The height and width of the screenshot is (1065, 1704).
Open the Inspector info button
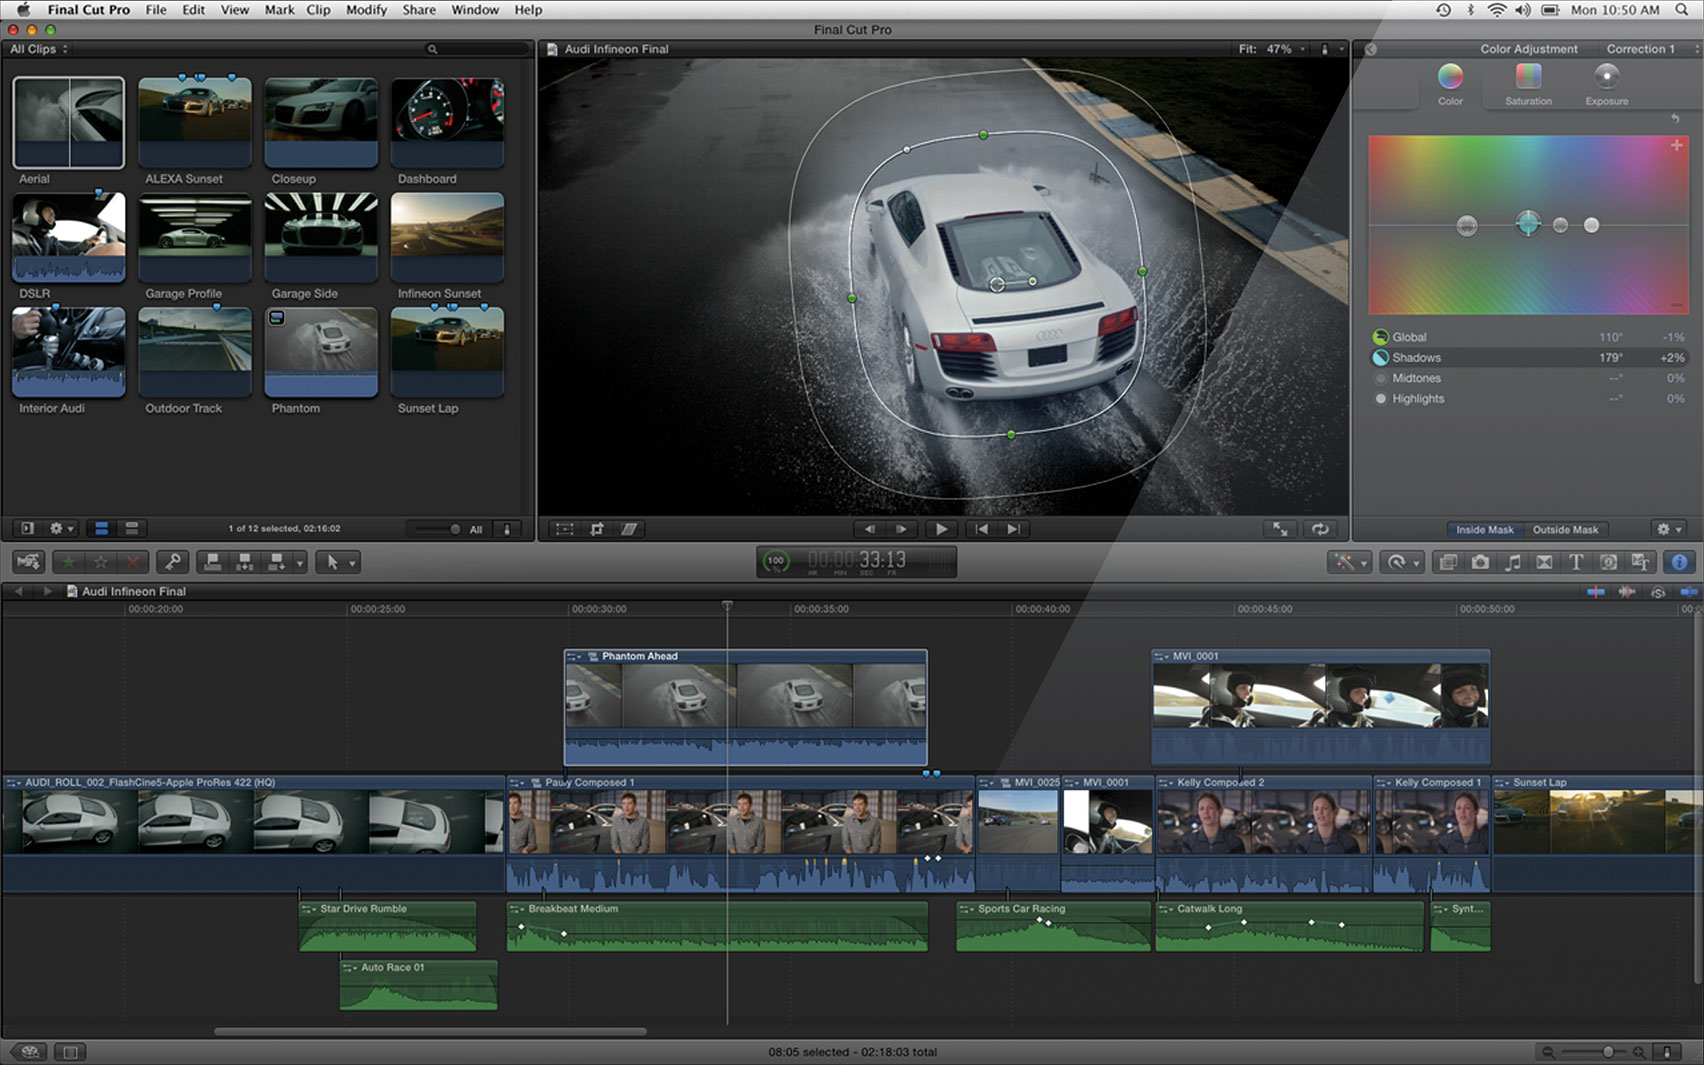click(x=1679, y=562)
